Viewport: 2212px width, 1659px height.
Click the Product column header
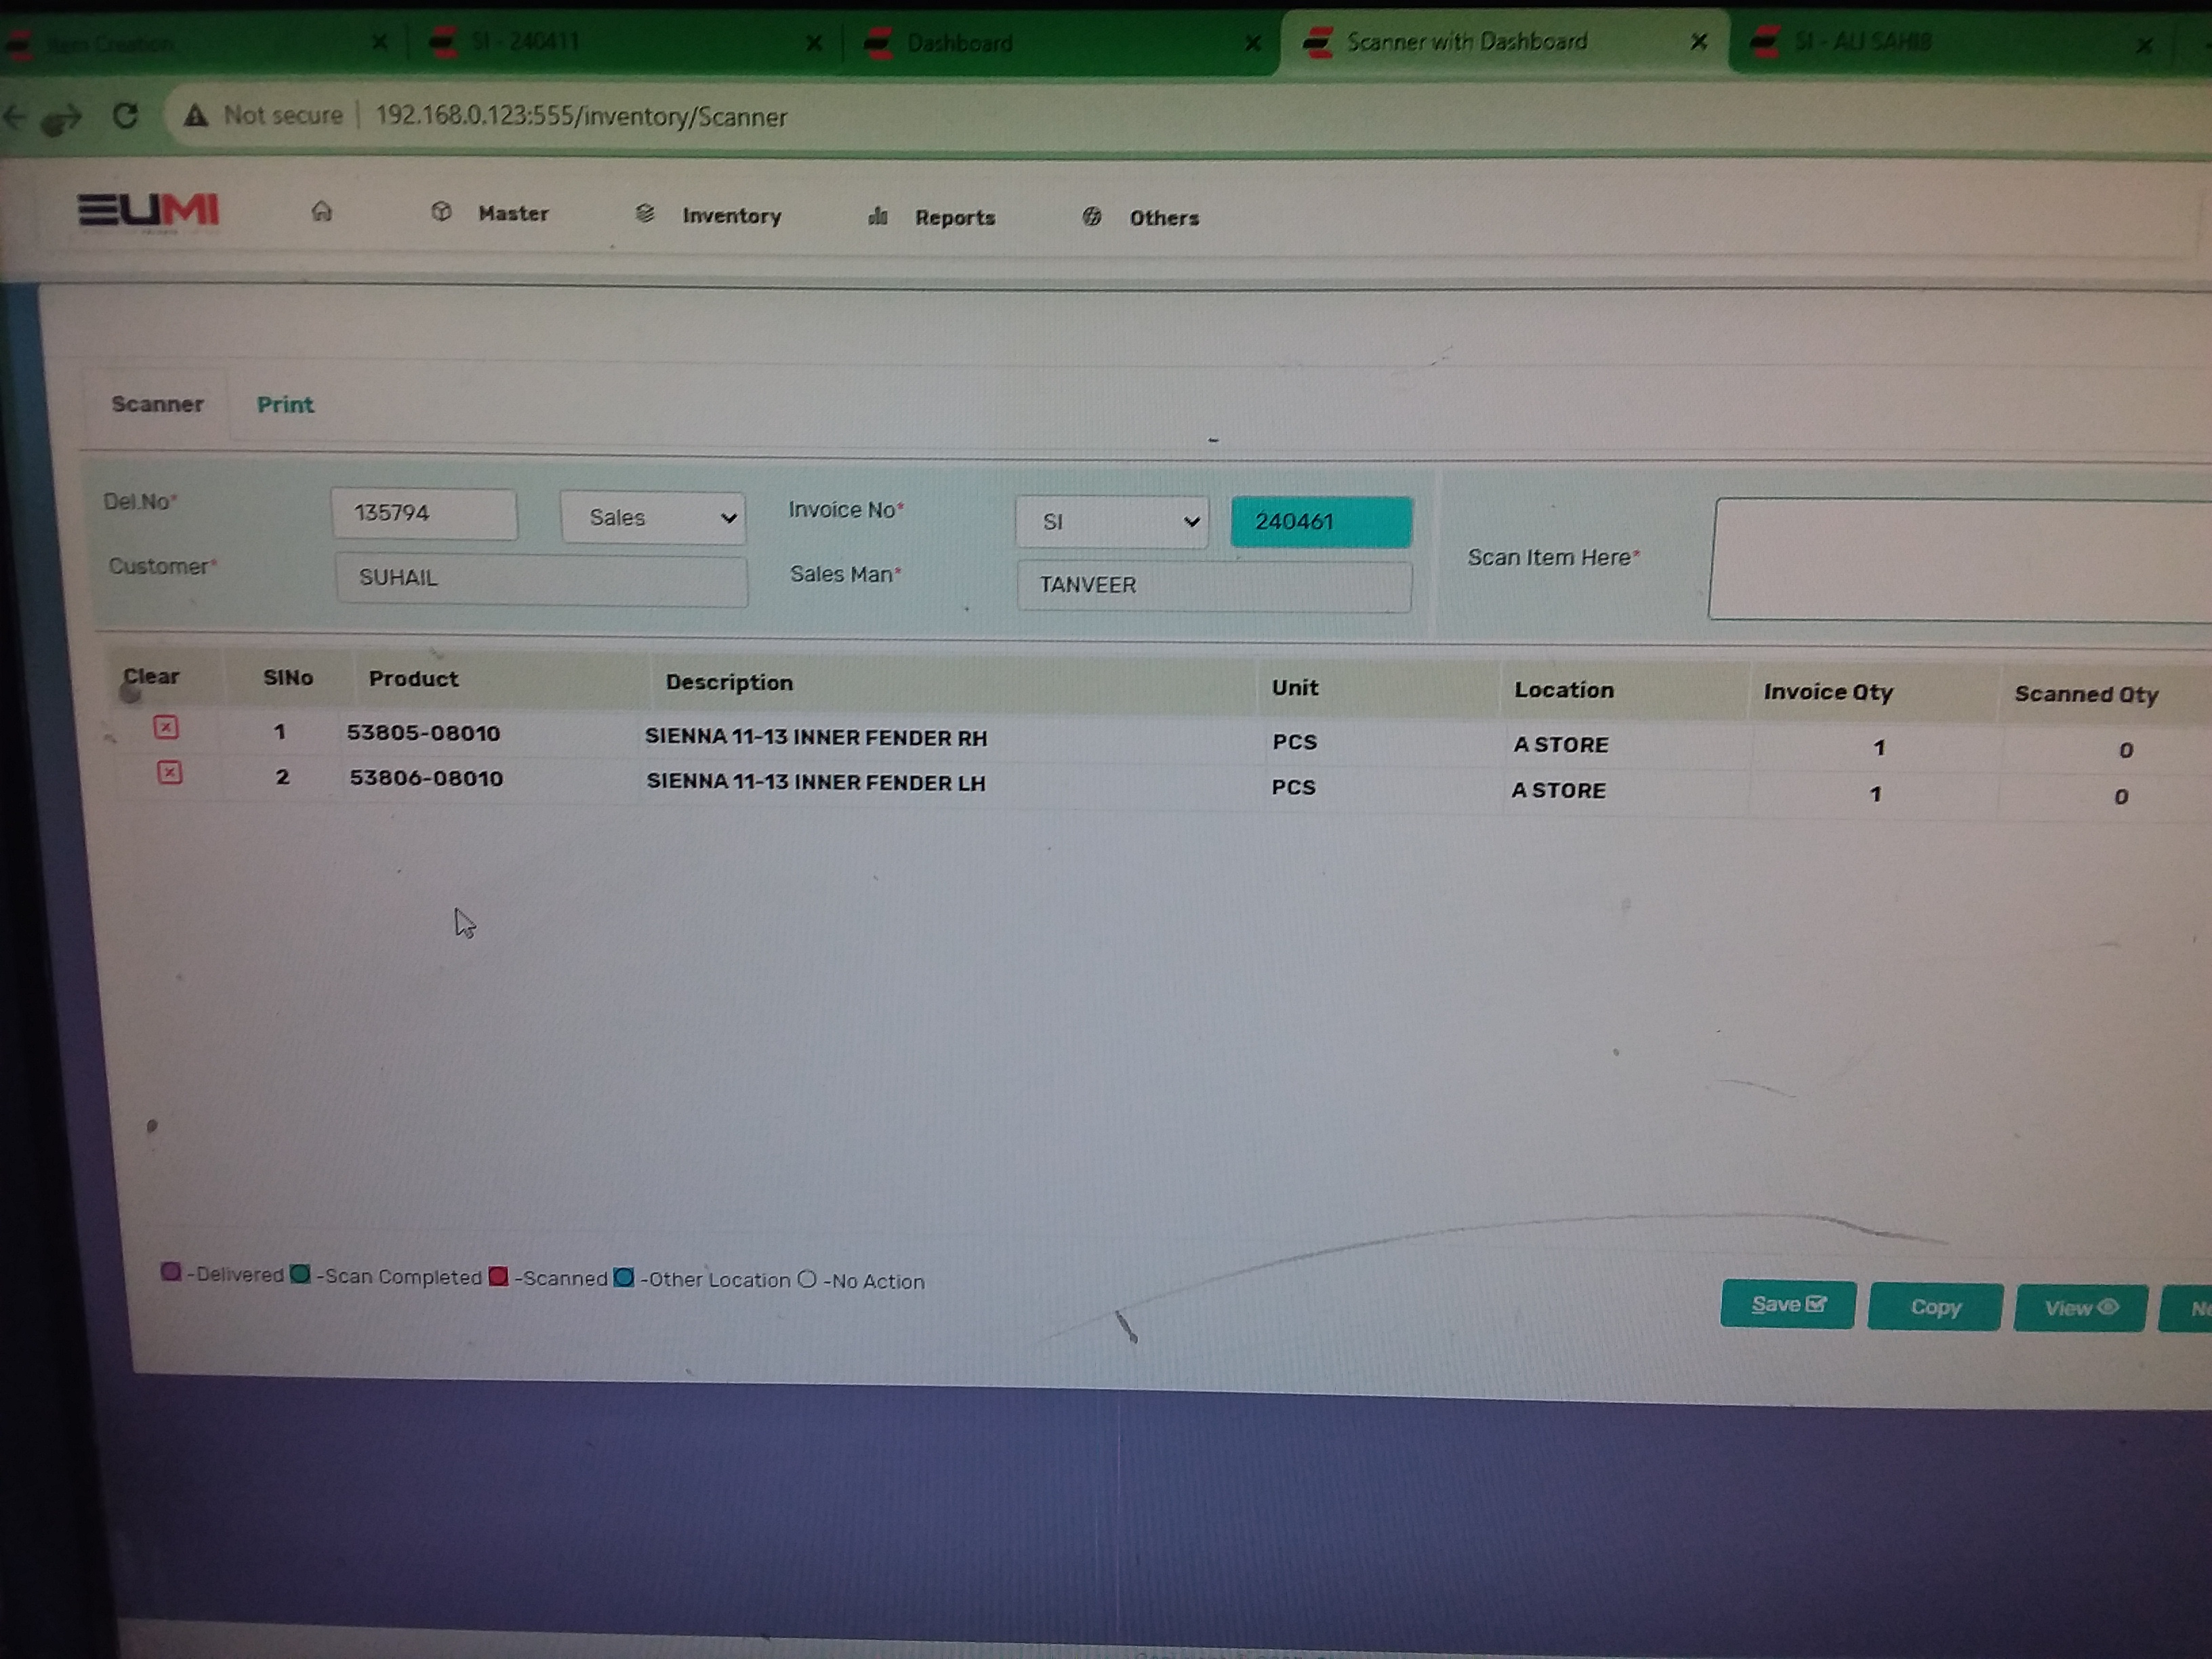[413, 679]
